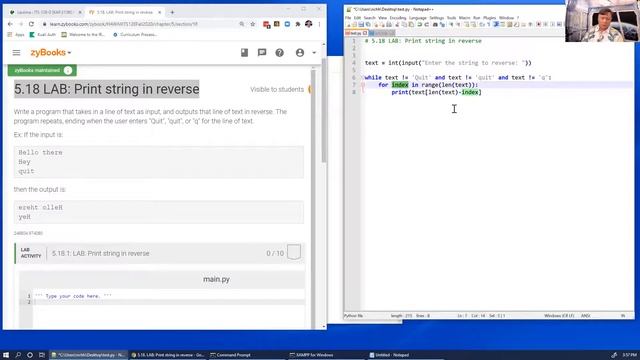Open the Chrome profile avatar
The height and width of the screenshot is (360, 640).
pyautogui.click(x=309, y=24)
